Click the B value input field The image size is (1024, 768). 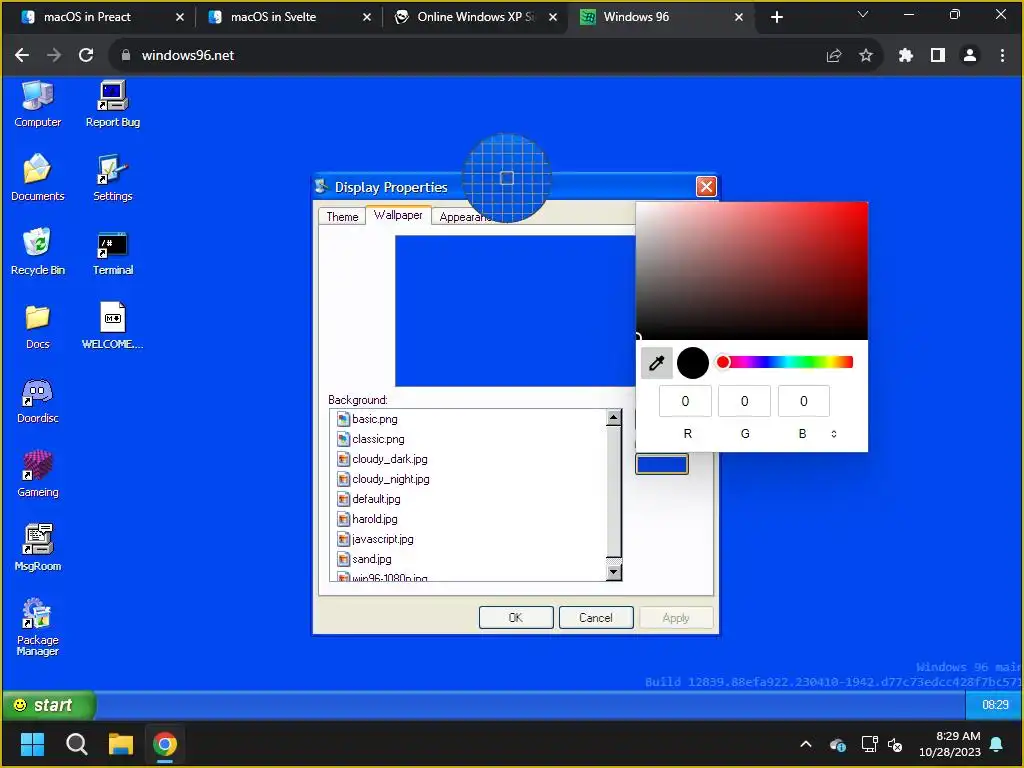pyautogui.click(x=803, y=401)
